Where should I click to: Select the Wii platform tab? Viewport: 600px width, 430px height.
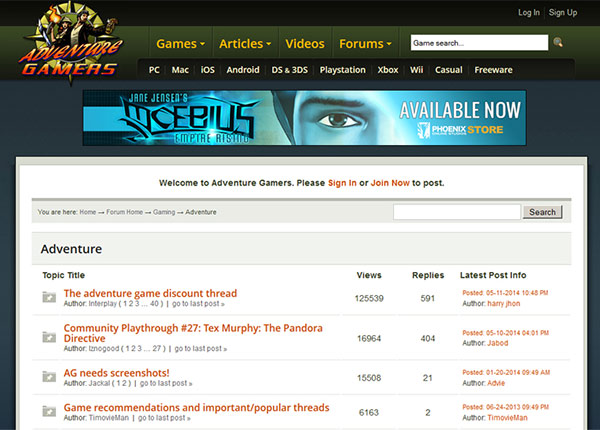click(416, 70)
